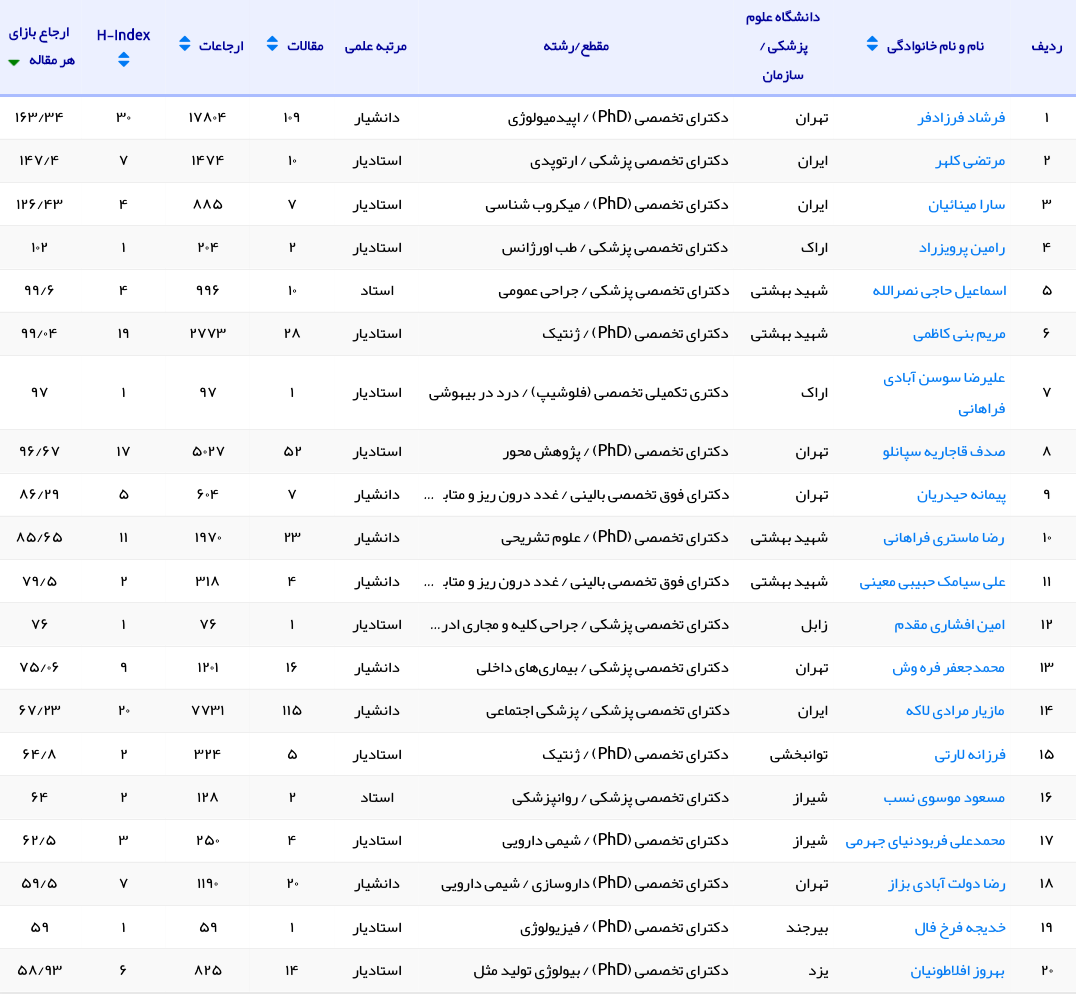Click the مرتبه علمی column header

(x=375, y=46)
